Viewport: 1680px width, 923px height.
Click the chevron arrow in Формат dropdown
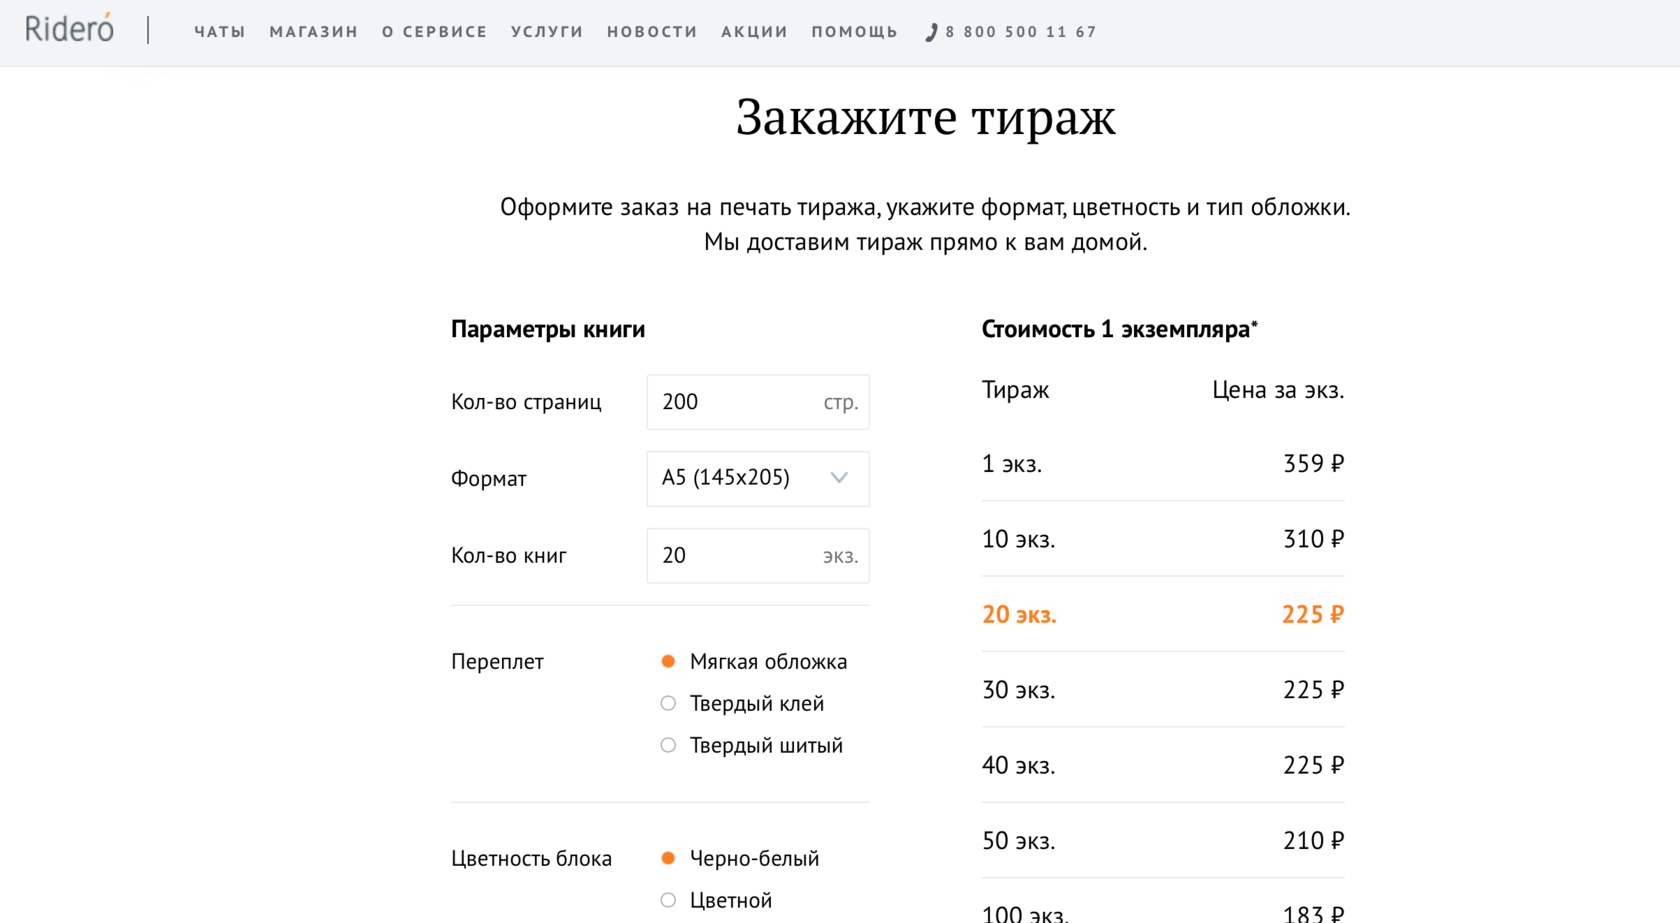tap(839, 478)
